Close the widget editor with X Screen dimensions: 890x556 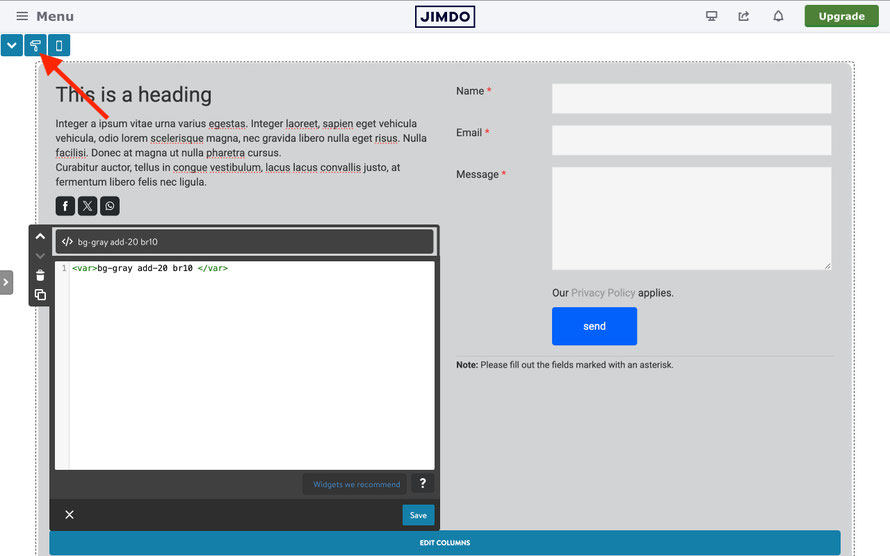click(69, 515)
